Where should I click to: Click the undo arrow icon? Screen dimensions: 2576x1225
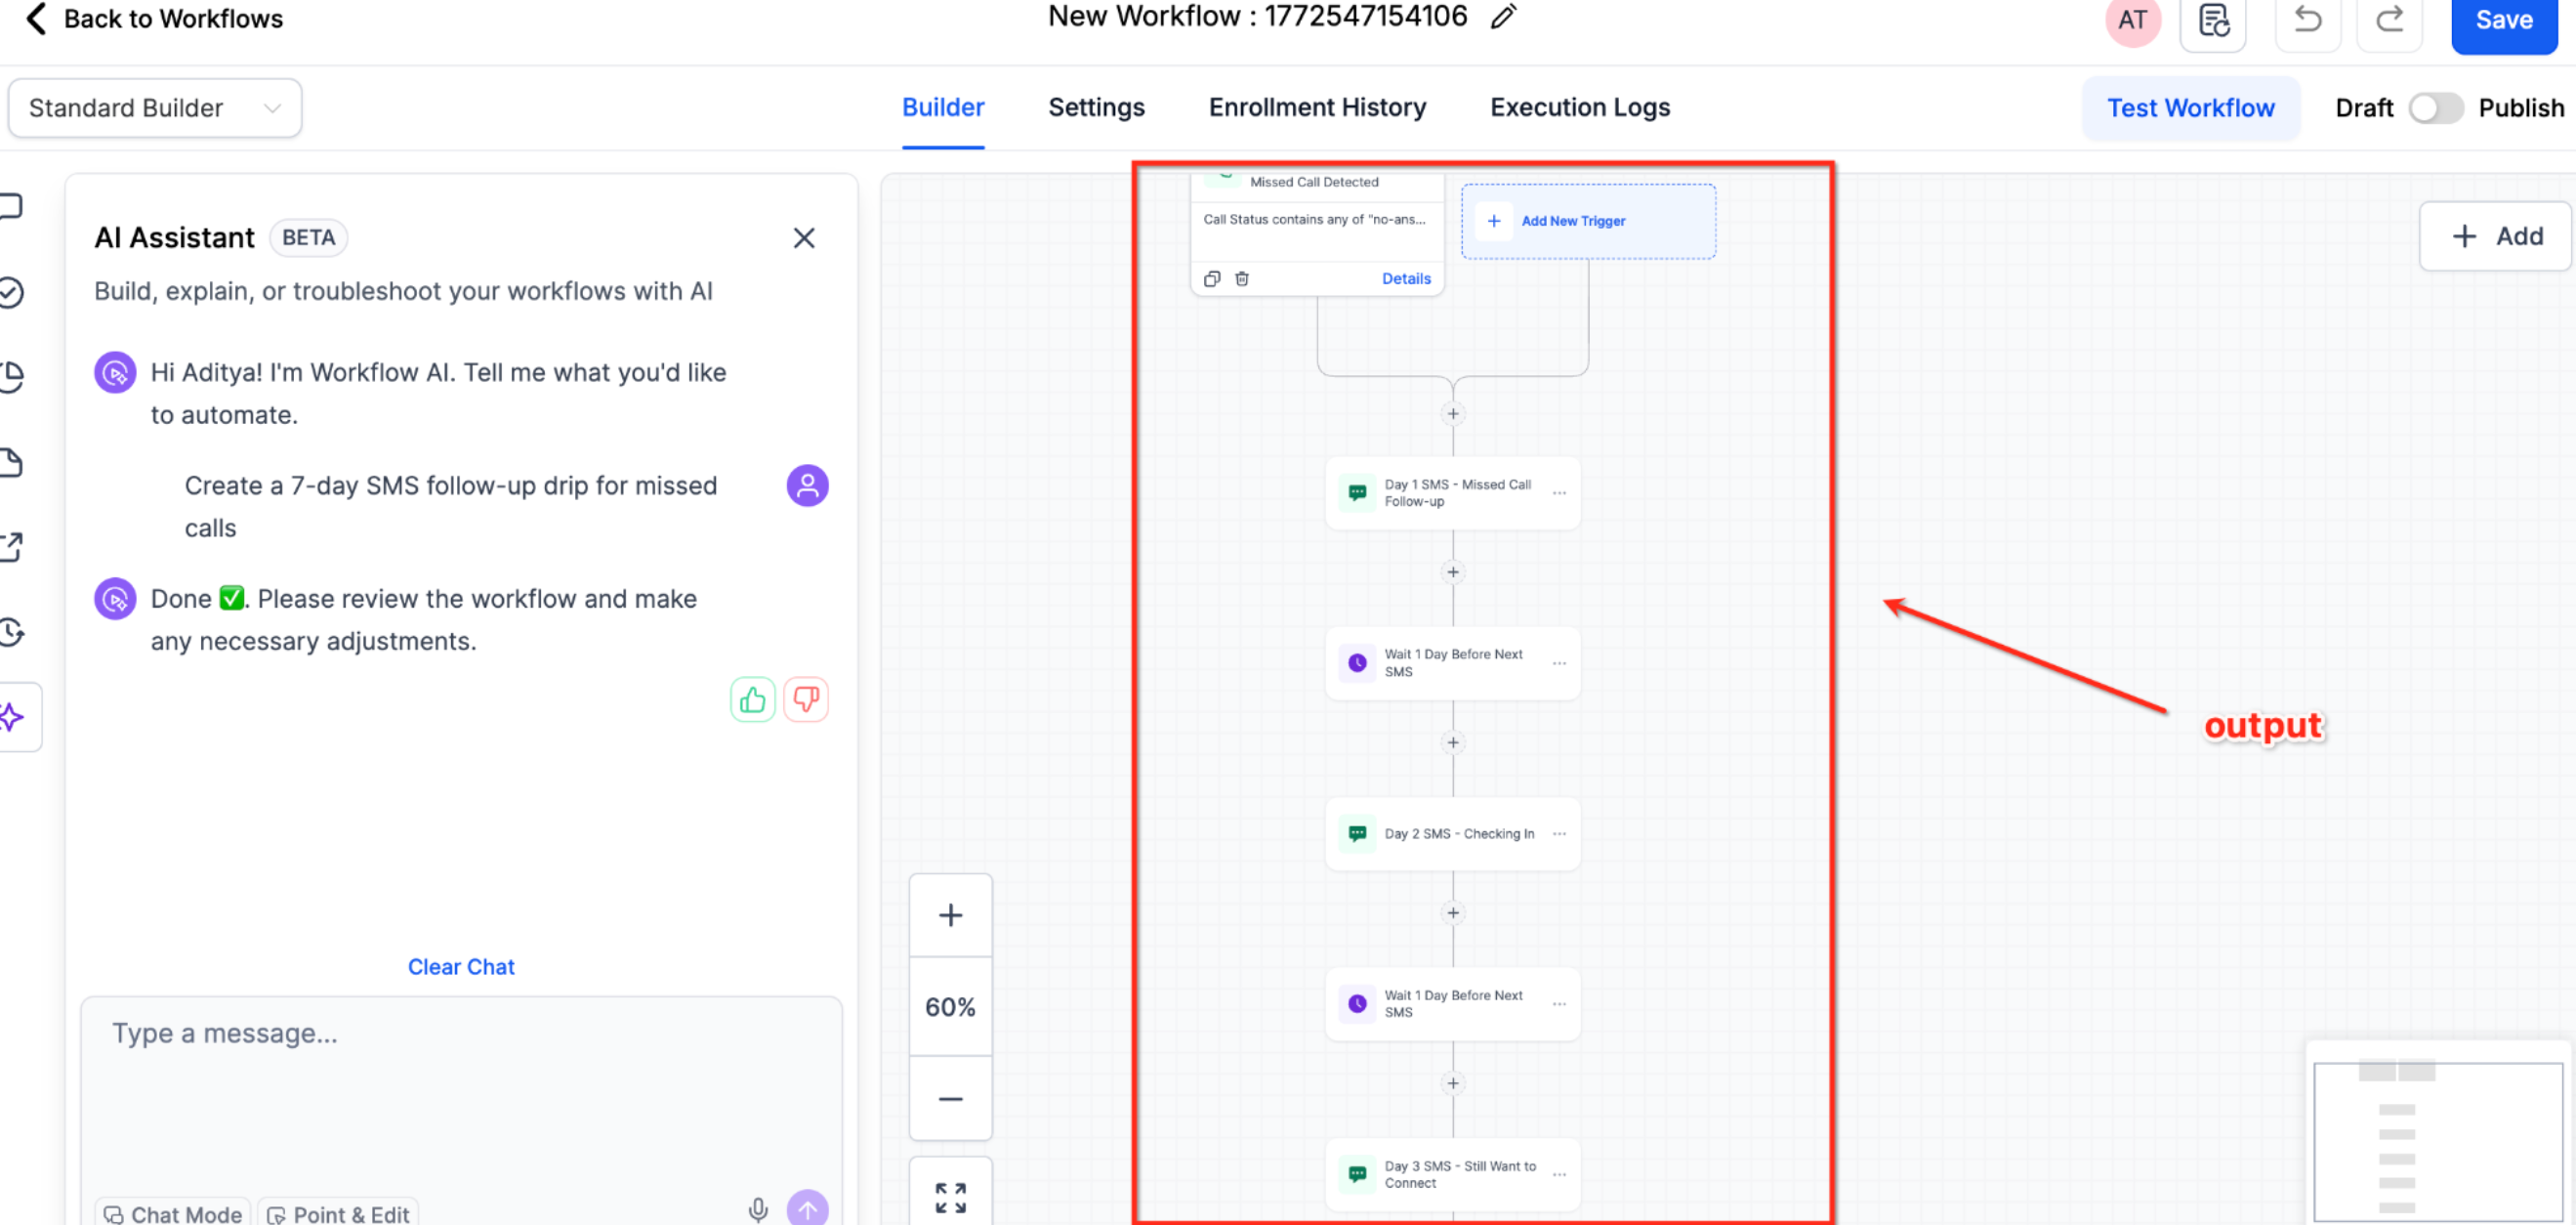coord(2307,20)
